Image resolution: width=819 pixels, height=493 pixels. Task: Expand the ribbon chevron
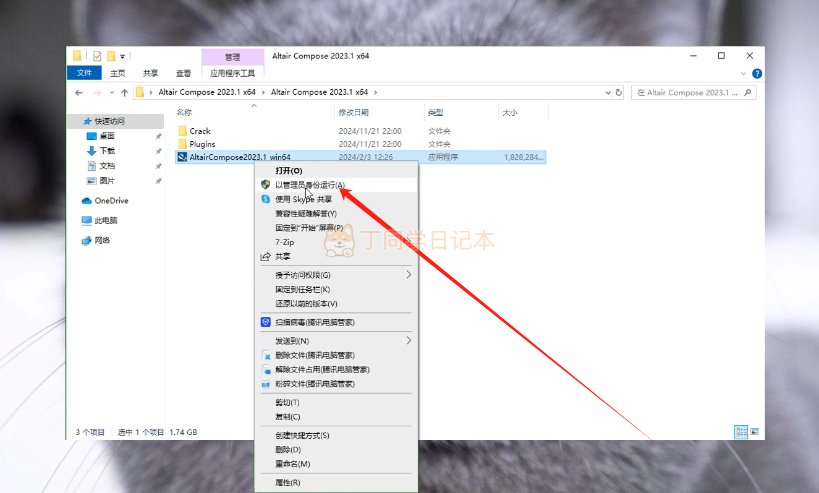click(743, 74)
